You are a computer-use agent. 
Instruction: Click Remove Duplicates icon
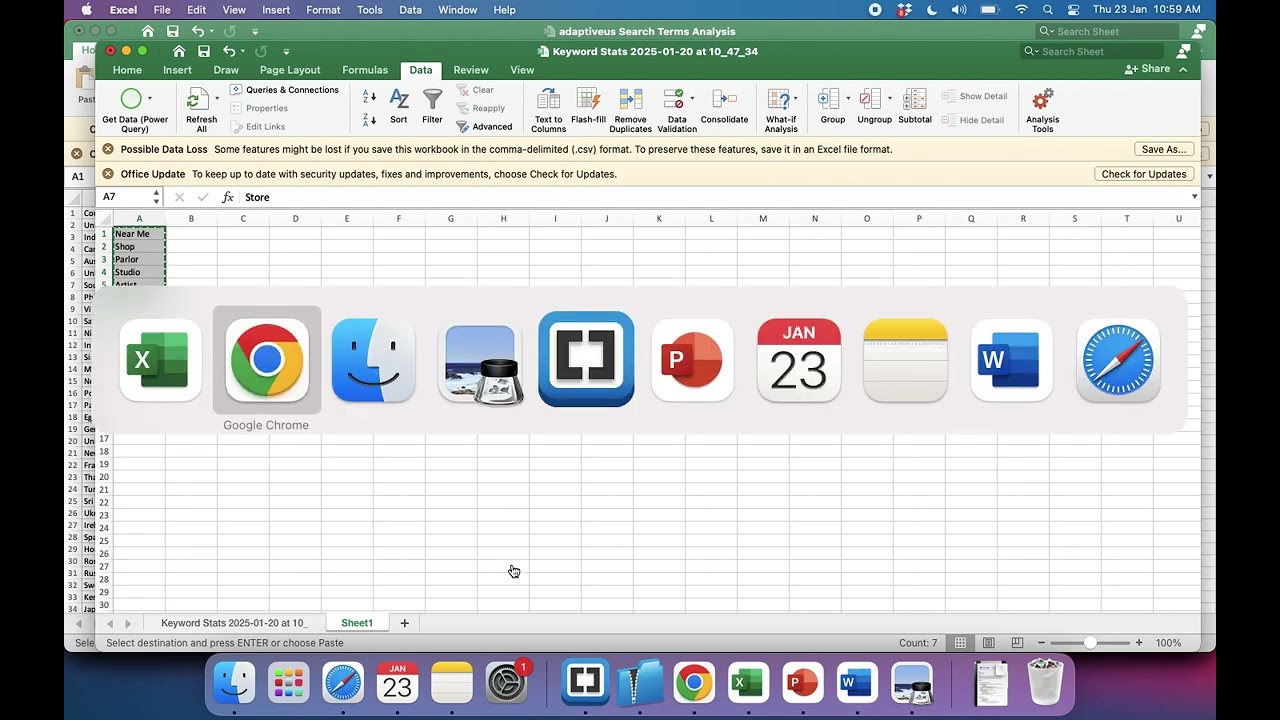[x=630, y=99]
